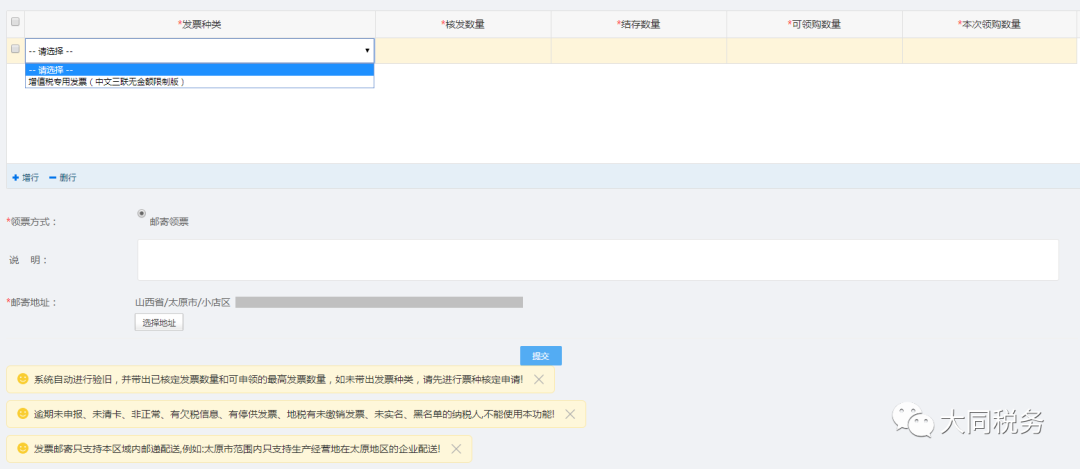The width and height of the screenshot is (1080, 469).
Task: Click the plus icon to add row
Action: (15, 178)
